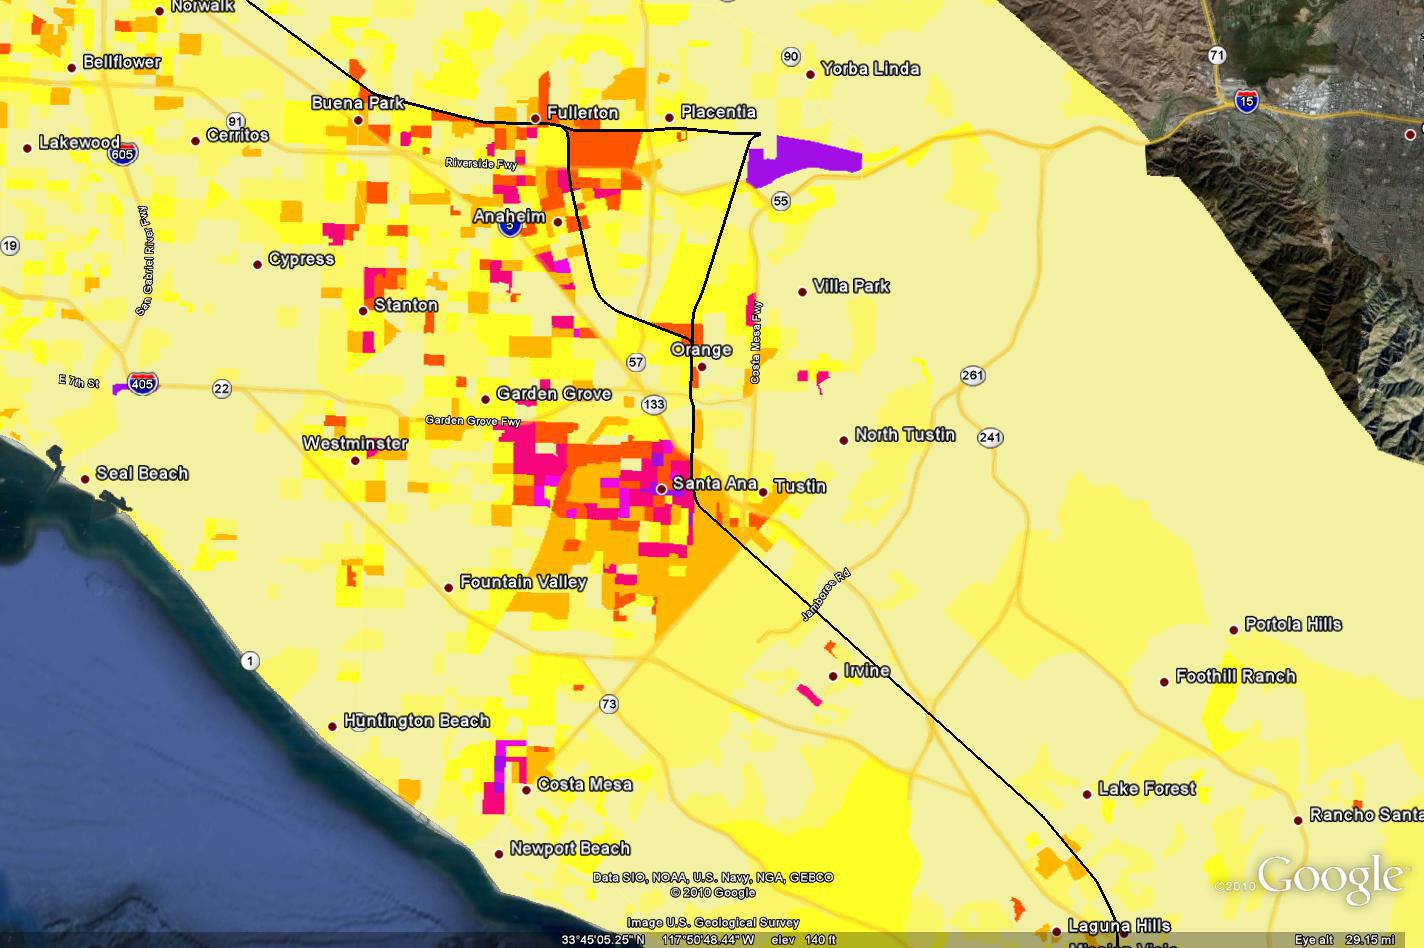Click the Buena Park label
Screen dimensions: 1424x948
pos(358,103)
